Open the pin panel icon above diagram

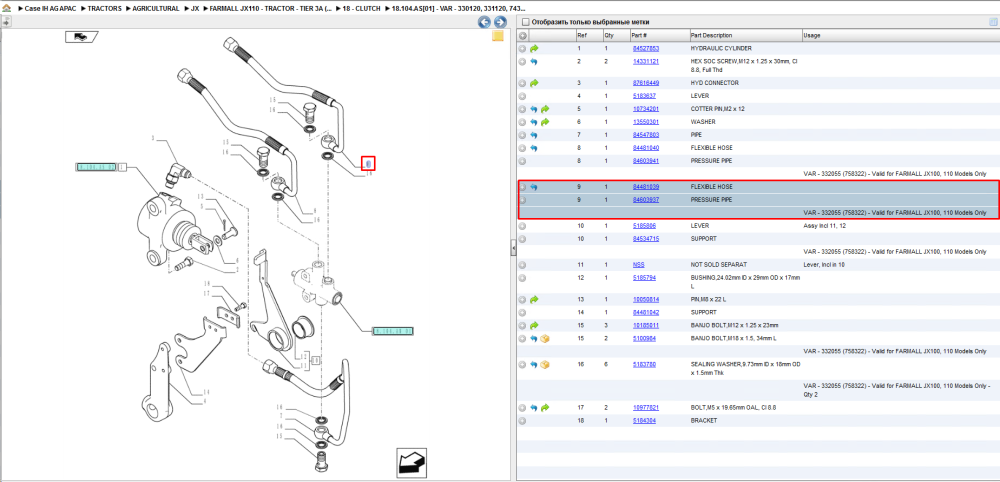tap(6, 22)
